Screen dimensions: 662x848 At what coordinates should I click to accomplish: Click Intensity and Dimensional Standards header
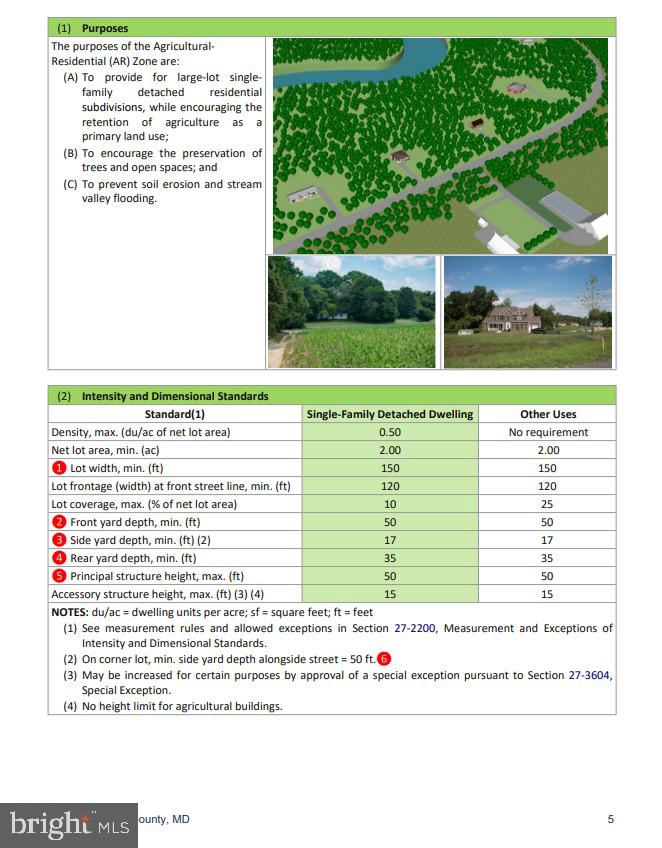coord(175,396)
